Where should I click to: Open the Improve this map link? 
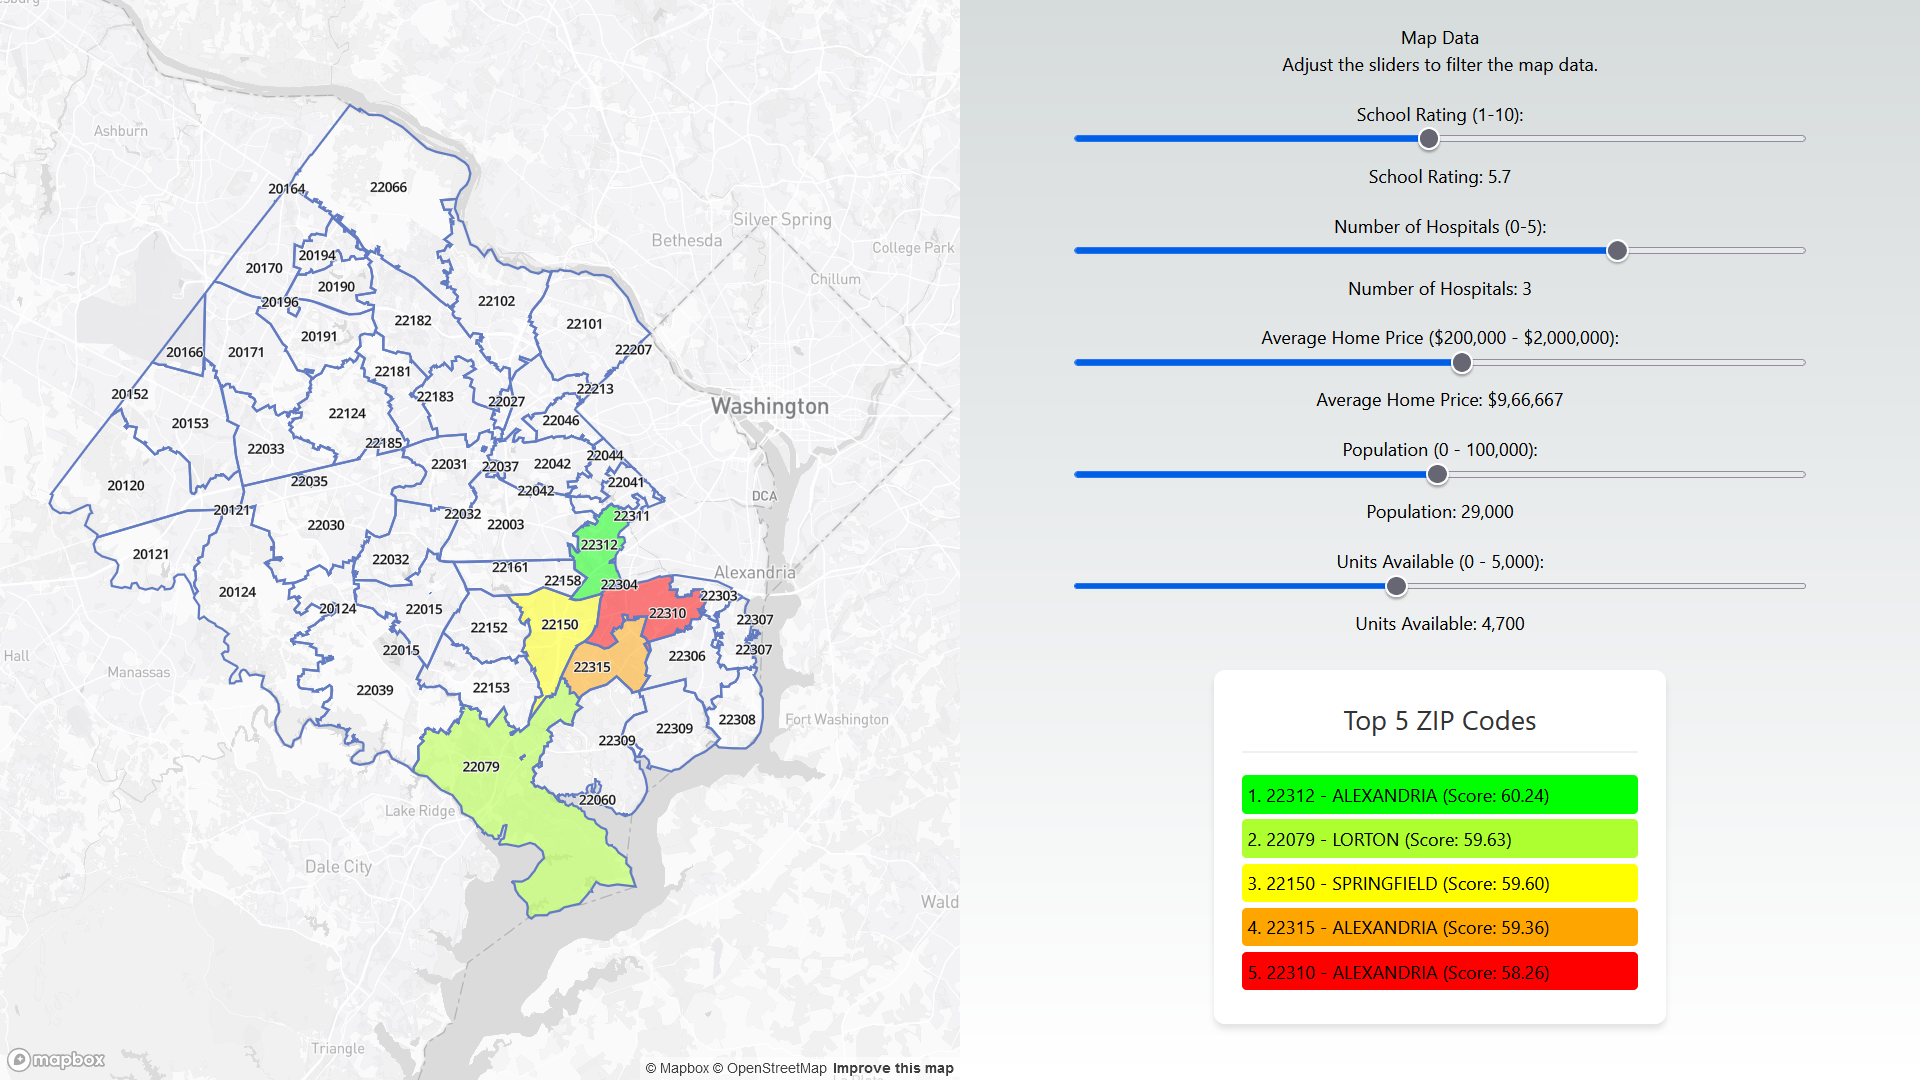point(892,1068)
